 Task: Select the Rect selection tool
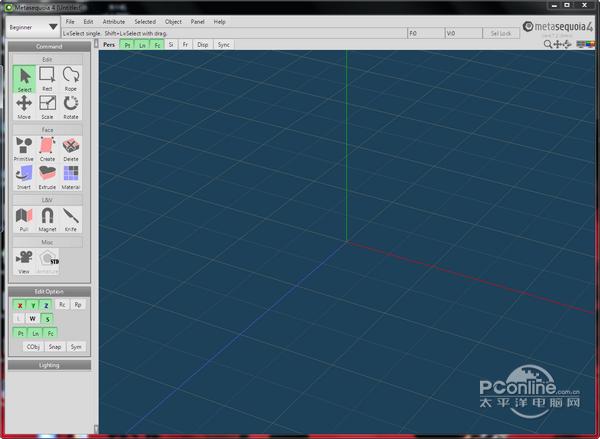[x=47, y=79]
